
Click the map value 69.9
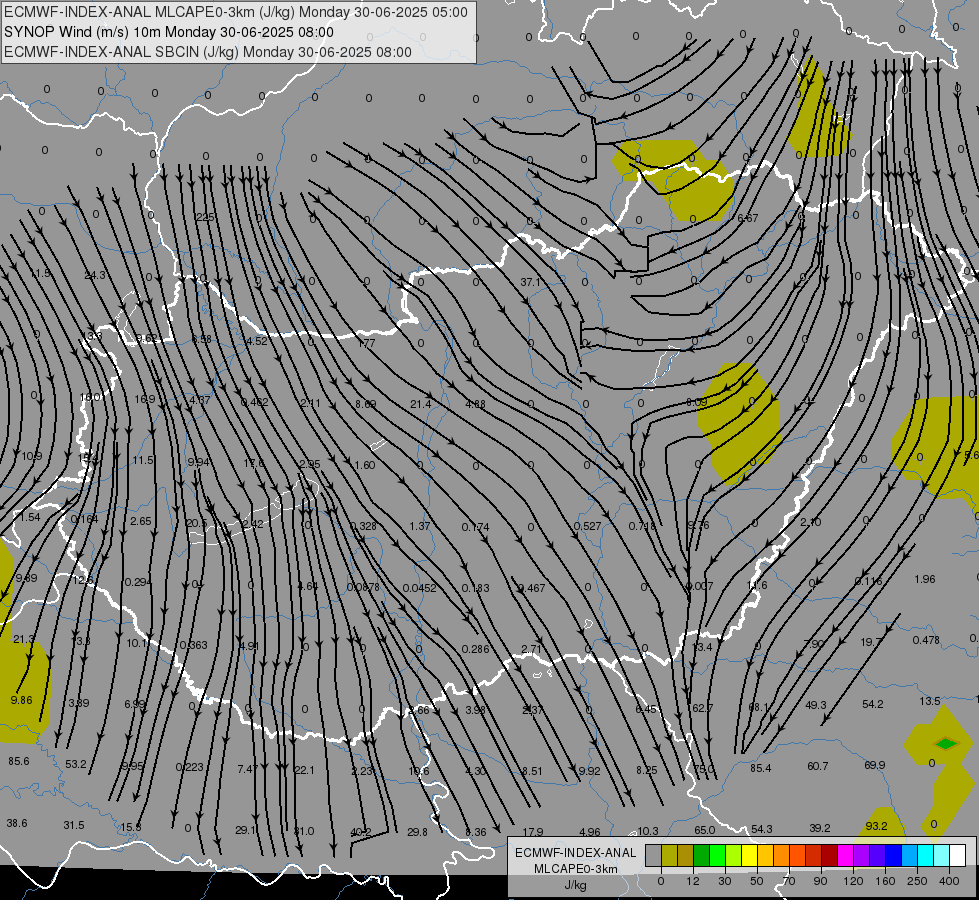(874, 765)
